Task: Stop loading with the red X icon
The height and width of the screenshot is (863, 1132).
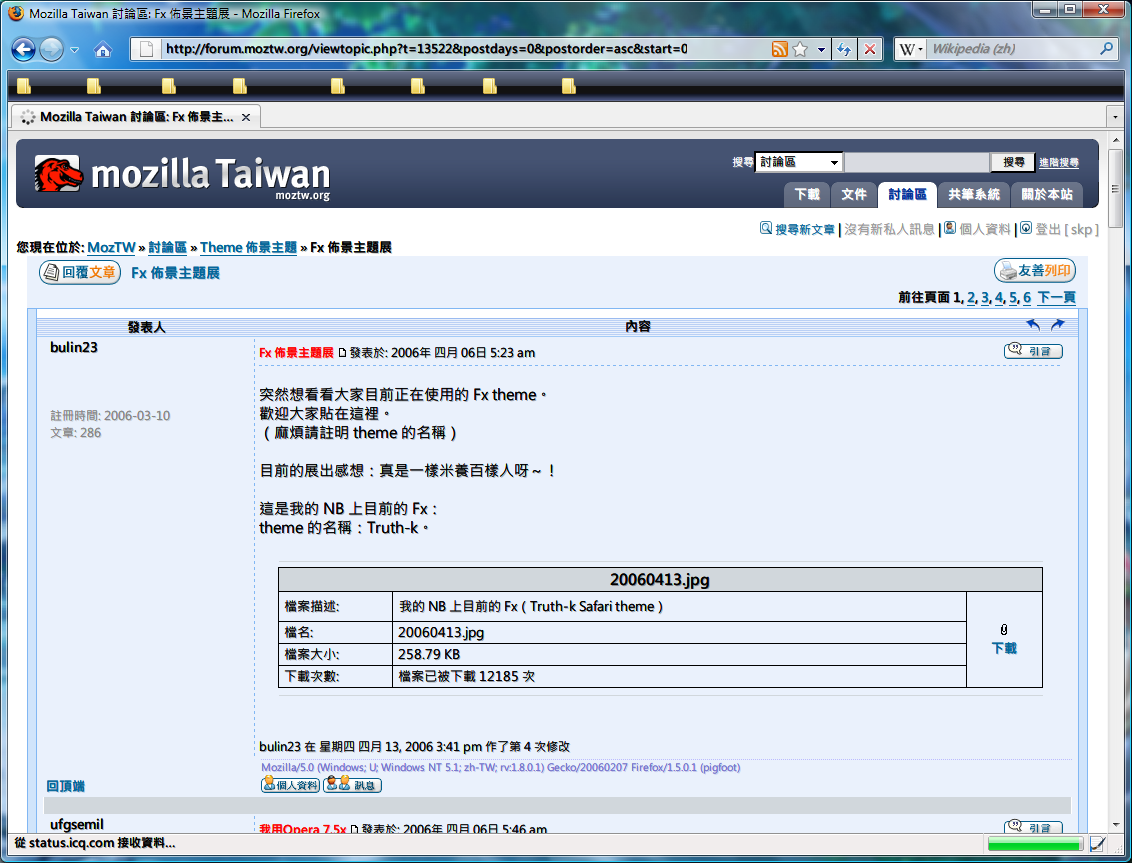Action: click(870, 49)
